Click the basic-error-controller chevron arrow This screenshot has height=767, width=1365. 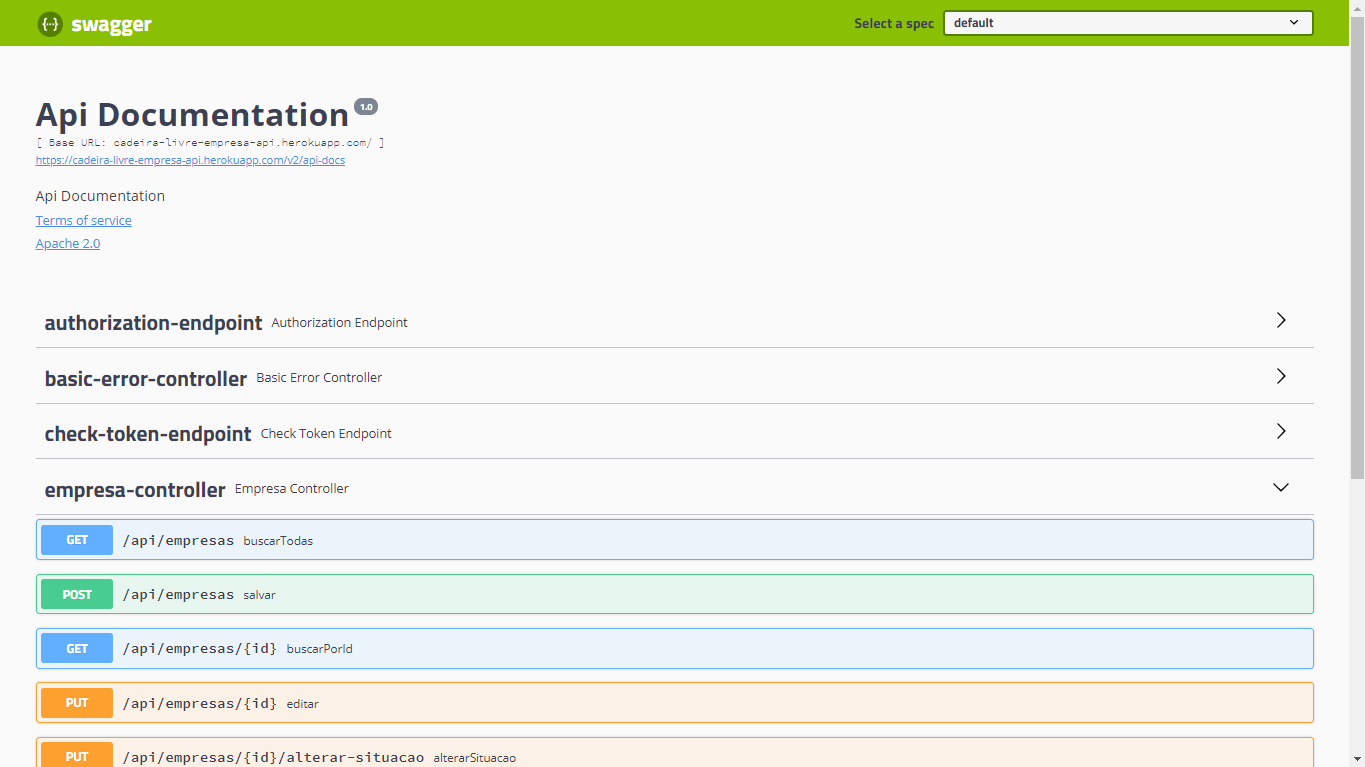(x=1281, y=377)
